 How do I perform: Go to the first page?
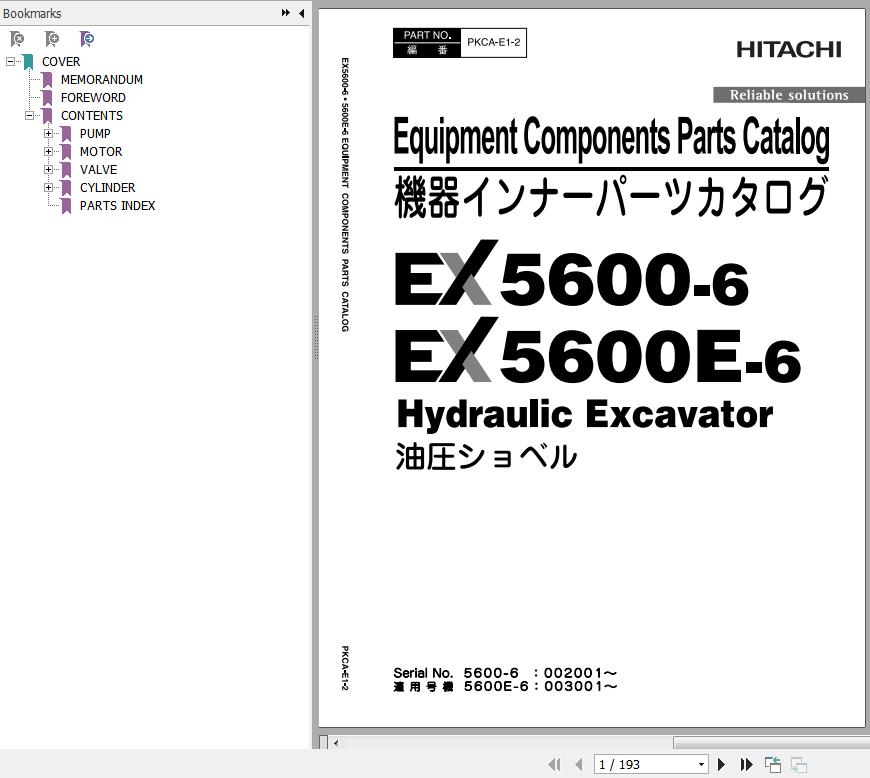tap(554, 764)
